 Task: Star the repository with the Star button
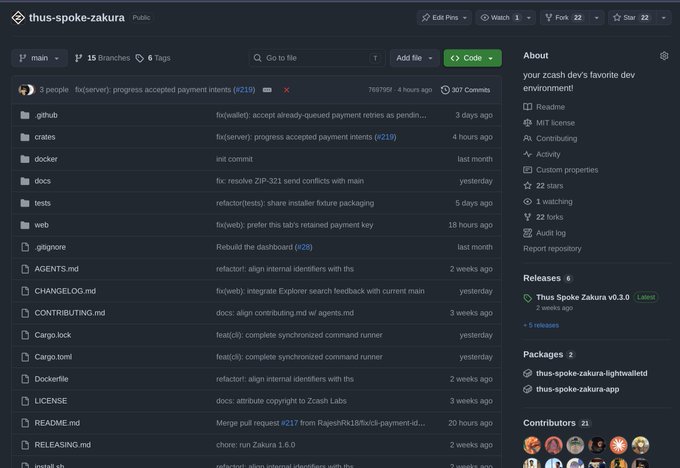632,18
